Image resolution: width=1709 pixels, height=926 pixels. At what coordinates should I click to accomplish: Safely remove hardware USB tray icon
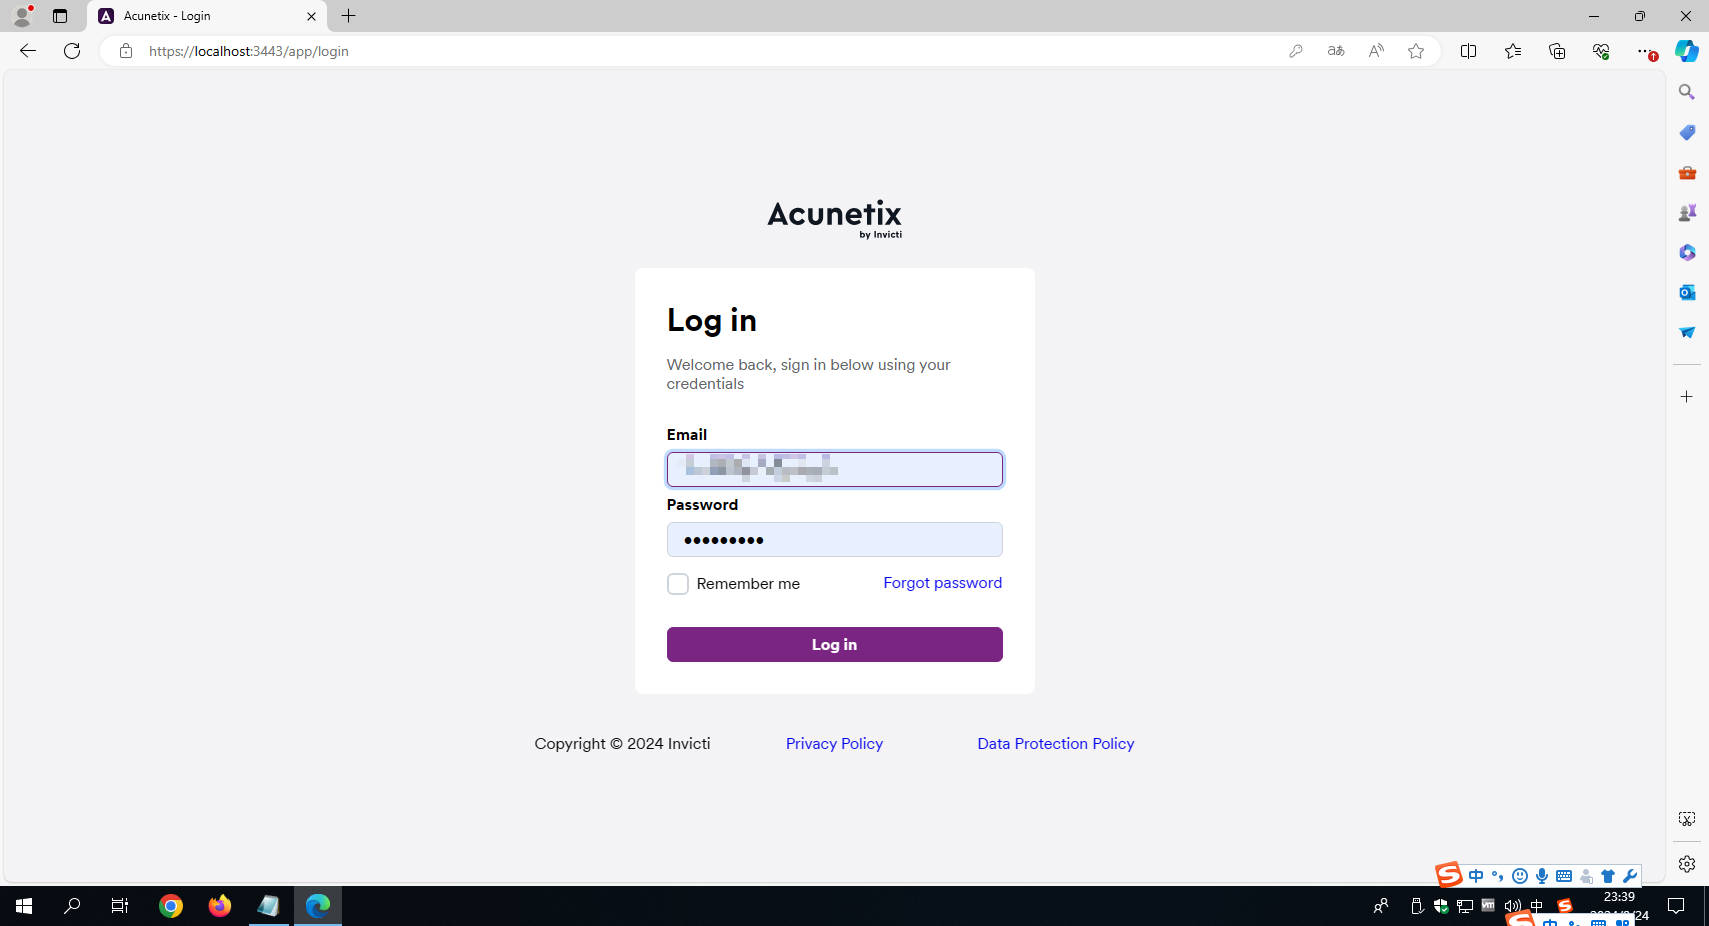coord(1417,906)
